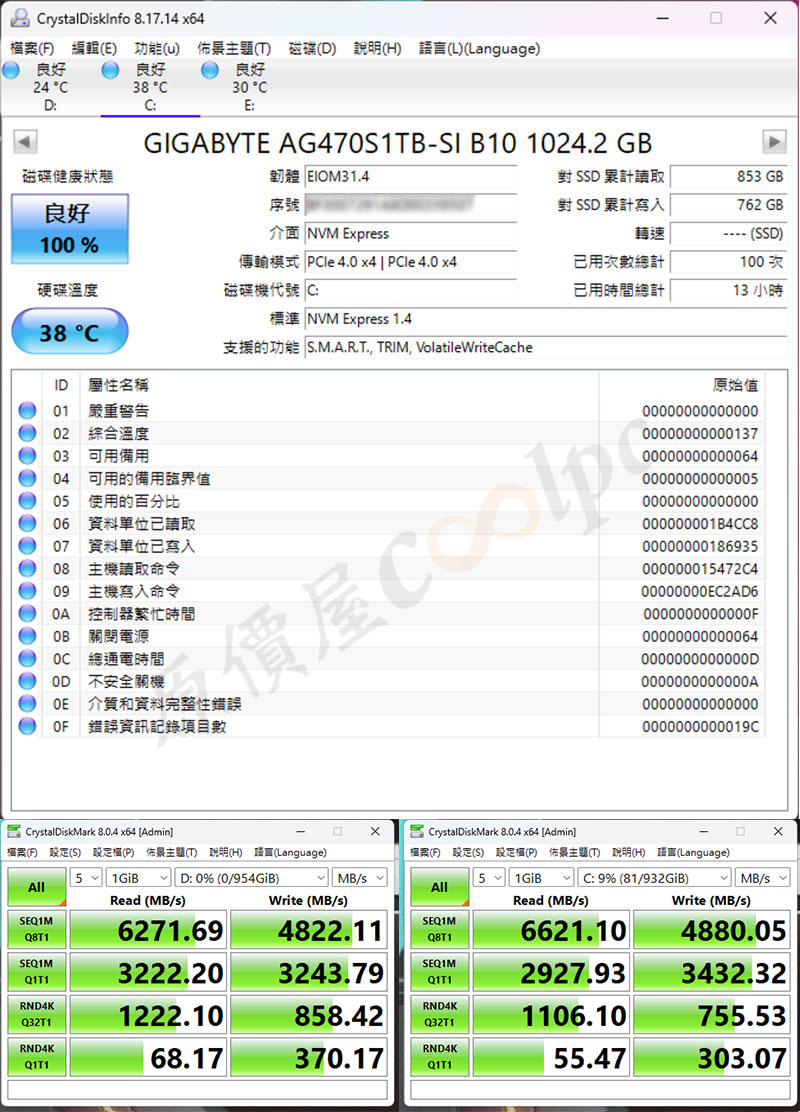Screen dimensions: 800x1112
Task: Click 對 SSD 累計寫入 value 762 GB
Action: tap(728, 205)
